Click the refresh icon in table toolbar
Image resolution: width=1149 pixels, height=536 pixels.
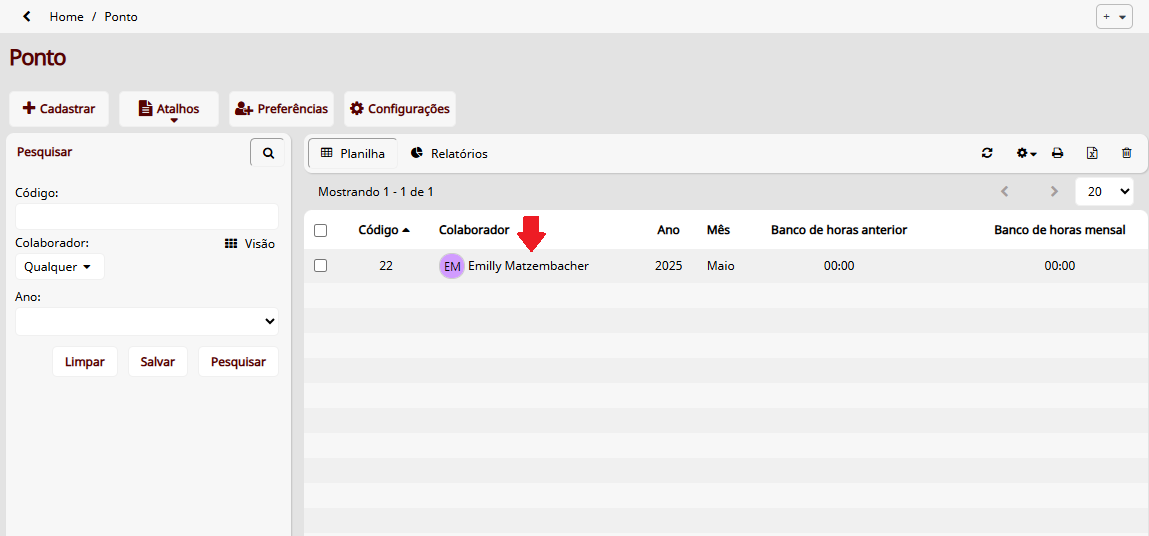point(987,153)
